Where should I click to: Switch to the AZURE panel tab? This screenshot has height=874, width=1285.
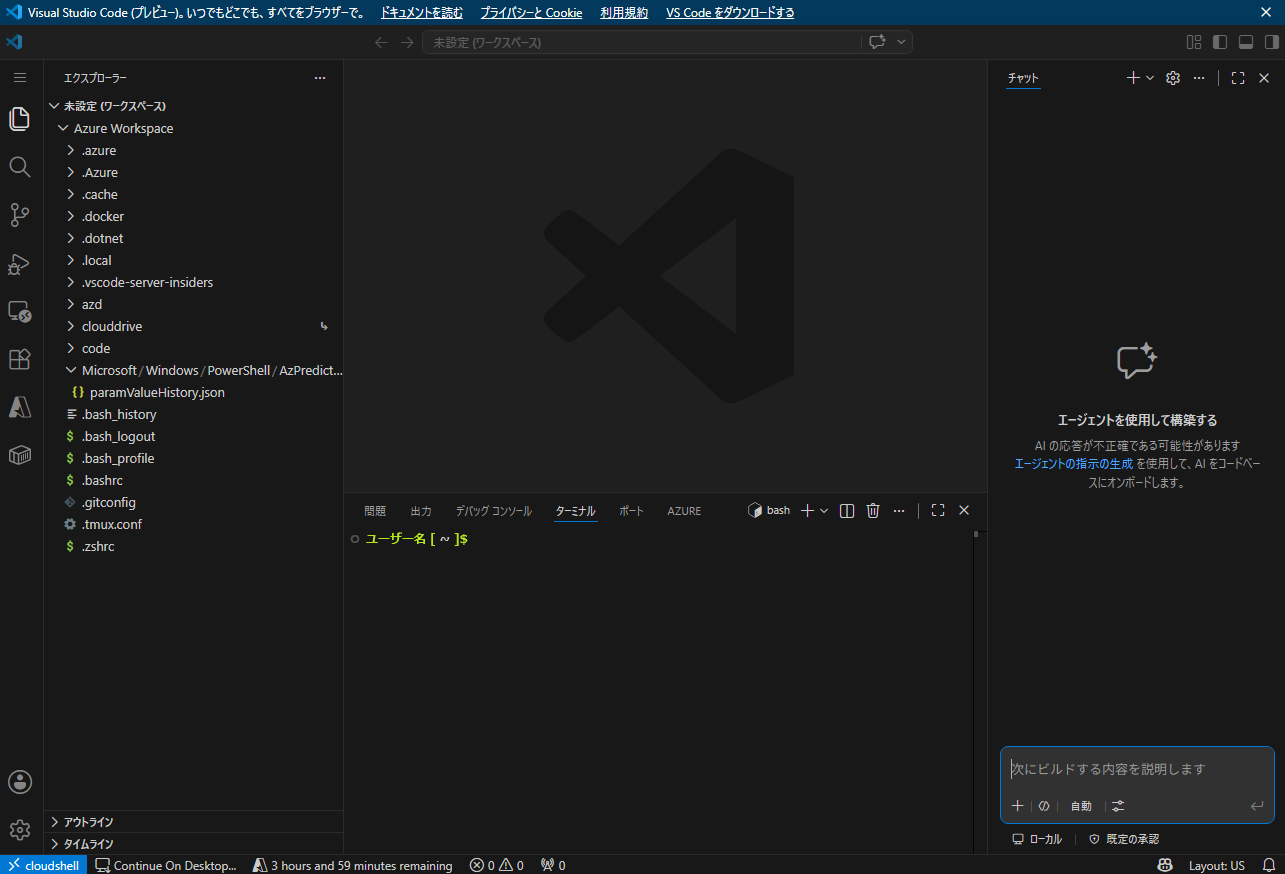click(x=684, y=510)
